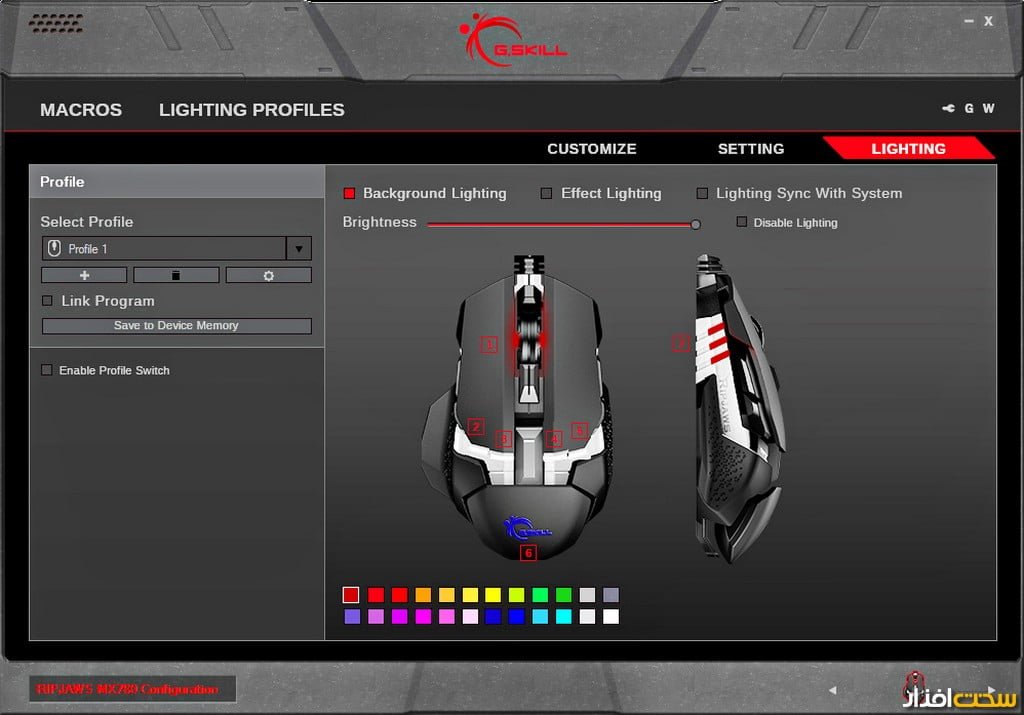Image resolution: width=1024 pixels, height=715 pixels.
Task: Click the lighting zone 2 marker
Action: (476, 427)
